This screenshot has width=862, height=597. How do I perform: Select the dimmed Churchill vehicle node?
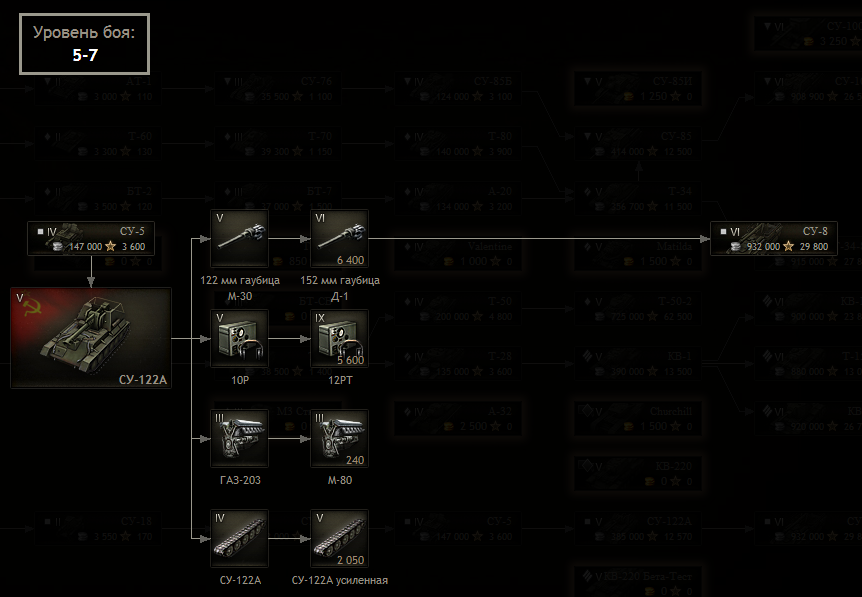point(638,419)
